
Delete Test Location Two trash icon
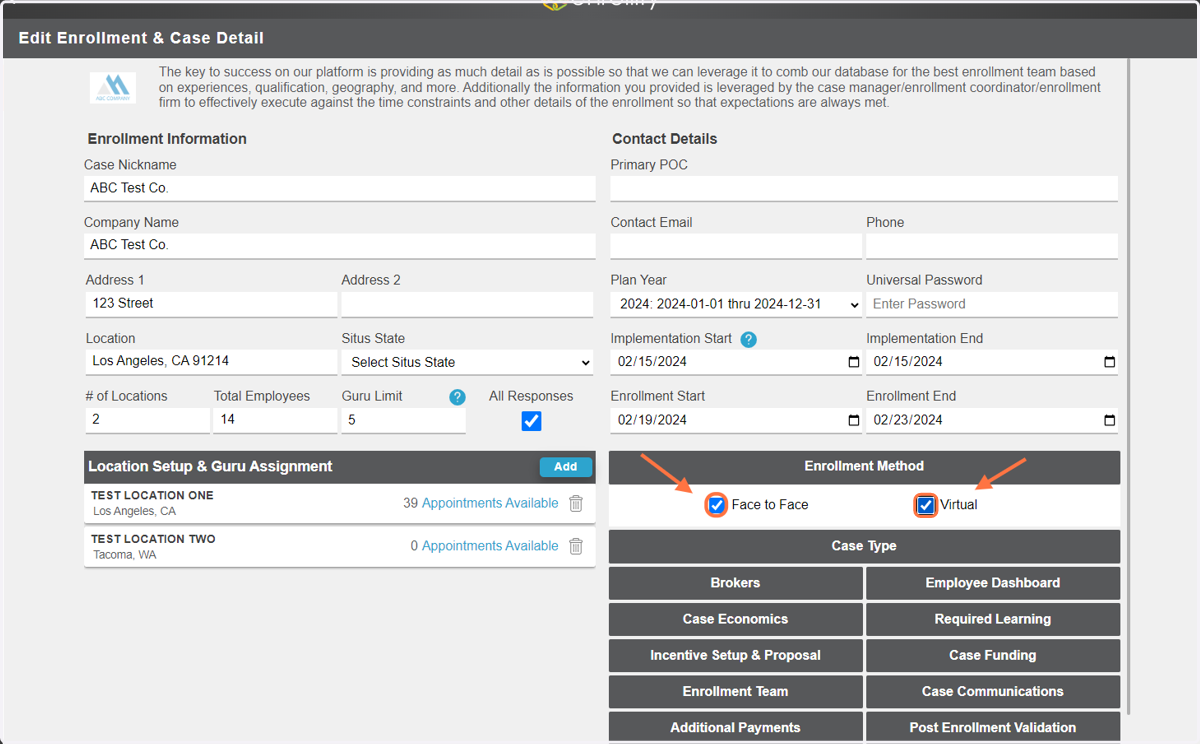[576, 546]
